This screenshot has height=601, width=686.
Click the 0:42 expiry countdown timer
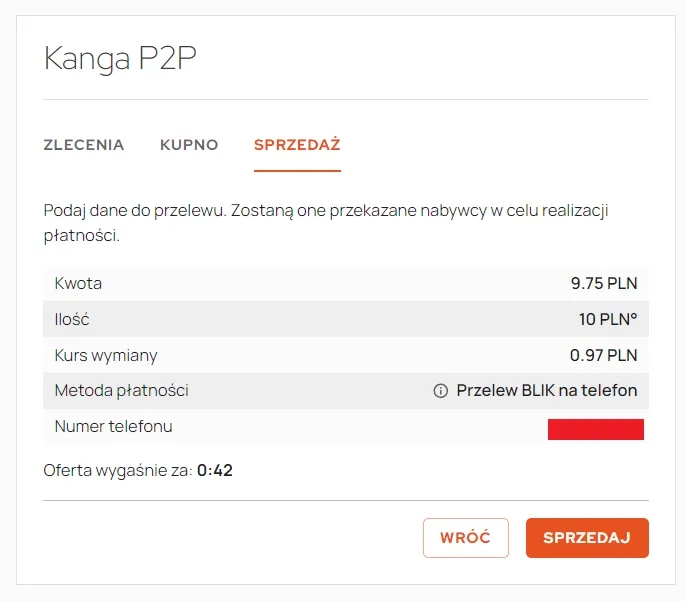[215, 471]
